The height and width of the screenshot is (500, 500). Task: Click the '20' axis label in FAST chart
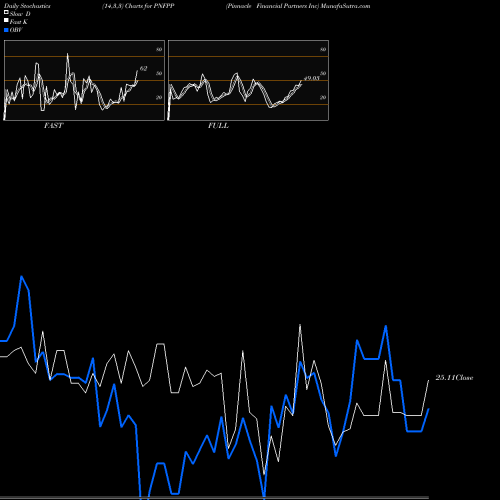pos(159,98)
